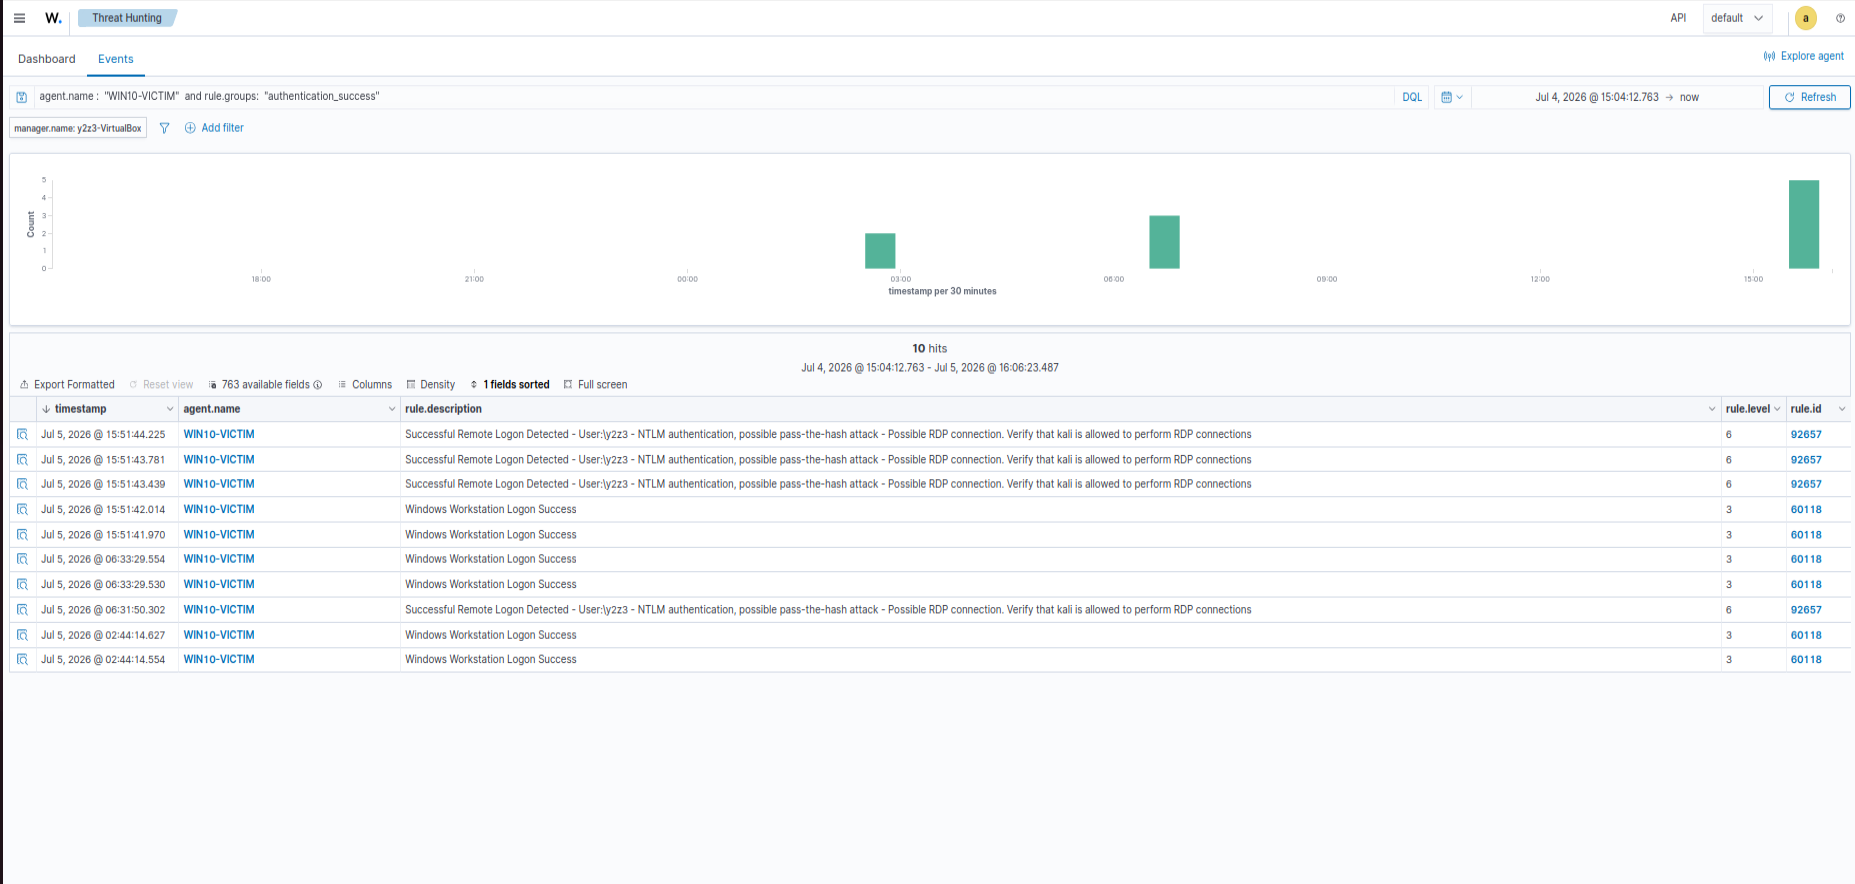The height and width of the screenshot is (884, 1855).
Task: Click 'Windows Workstation Logon Success' in 06:33:29.554 row
Action: click(491, 559)
